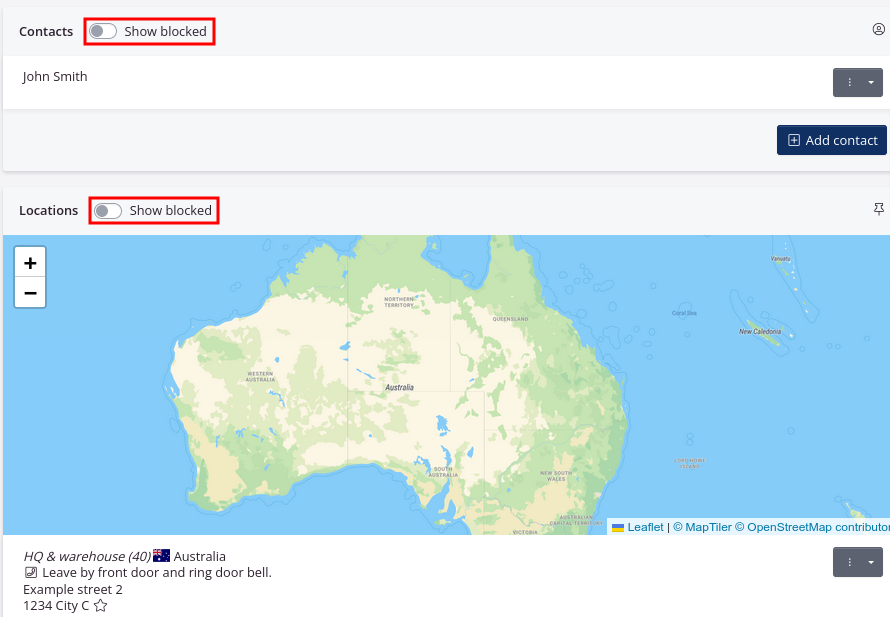Click the plus icon inside Add contact

pos(795,140)
